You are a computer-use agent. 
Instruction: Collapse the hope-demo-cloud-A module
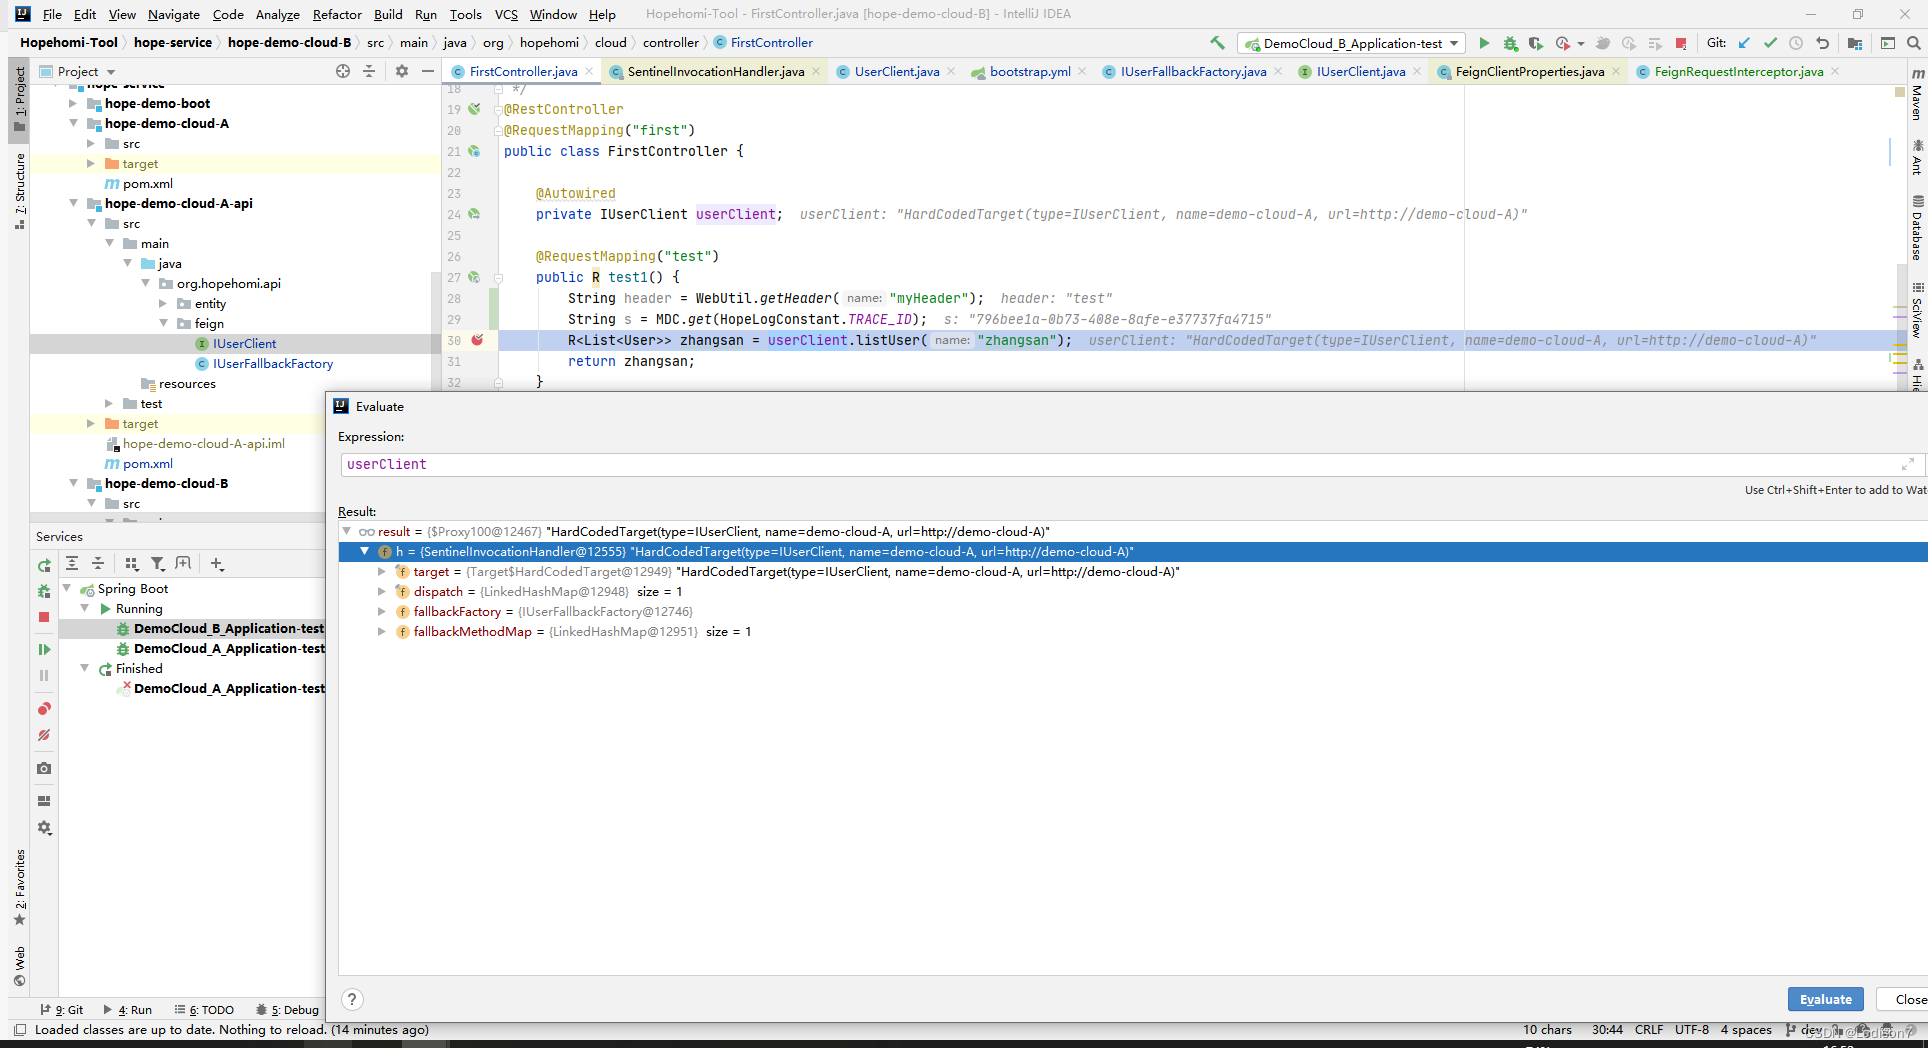[x=72, y=123]
